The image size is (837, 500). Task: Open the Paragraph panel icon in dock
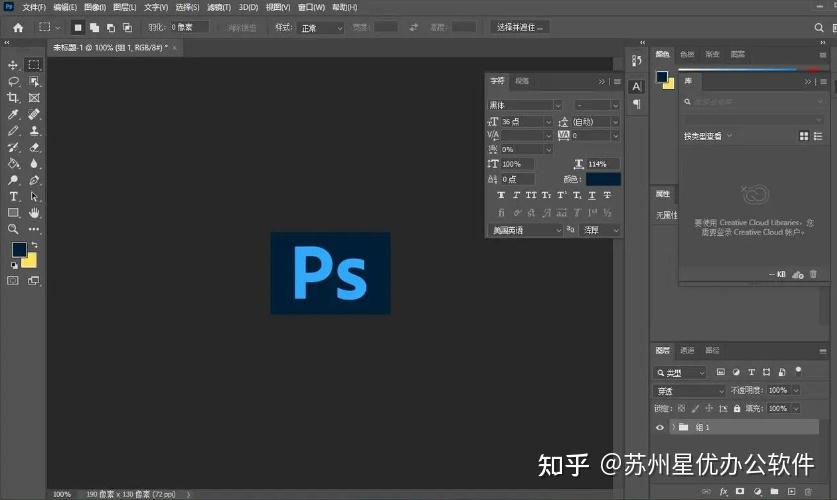636,104
